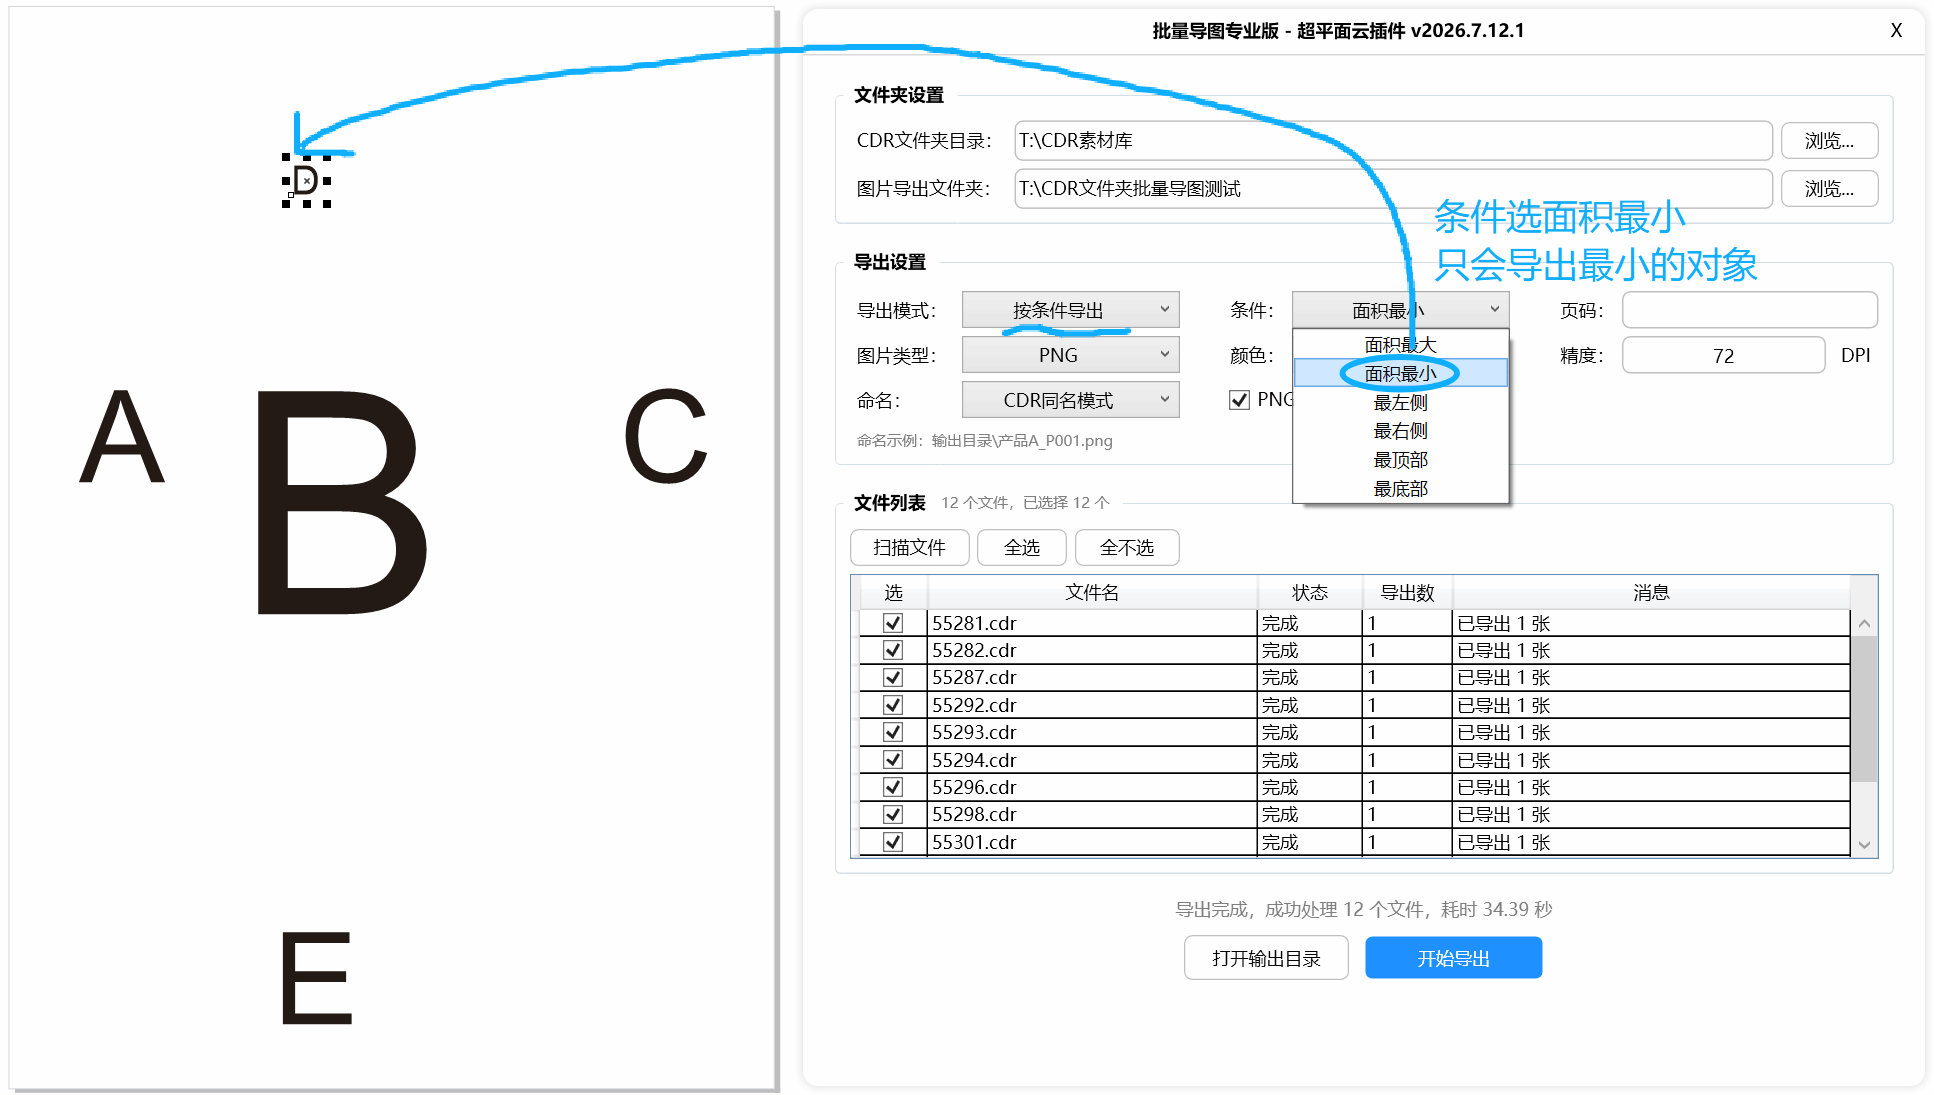Select small letter D on the canvas

tap(306, 181)
